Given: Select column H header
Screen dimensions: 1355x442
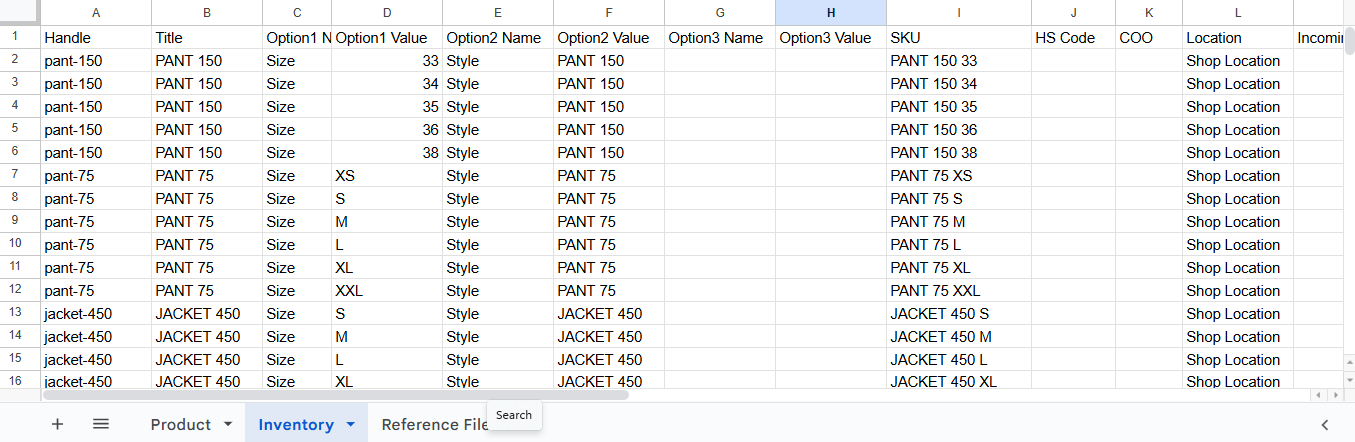Looking at the screenshot, I should [x=830, y=13].
